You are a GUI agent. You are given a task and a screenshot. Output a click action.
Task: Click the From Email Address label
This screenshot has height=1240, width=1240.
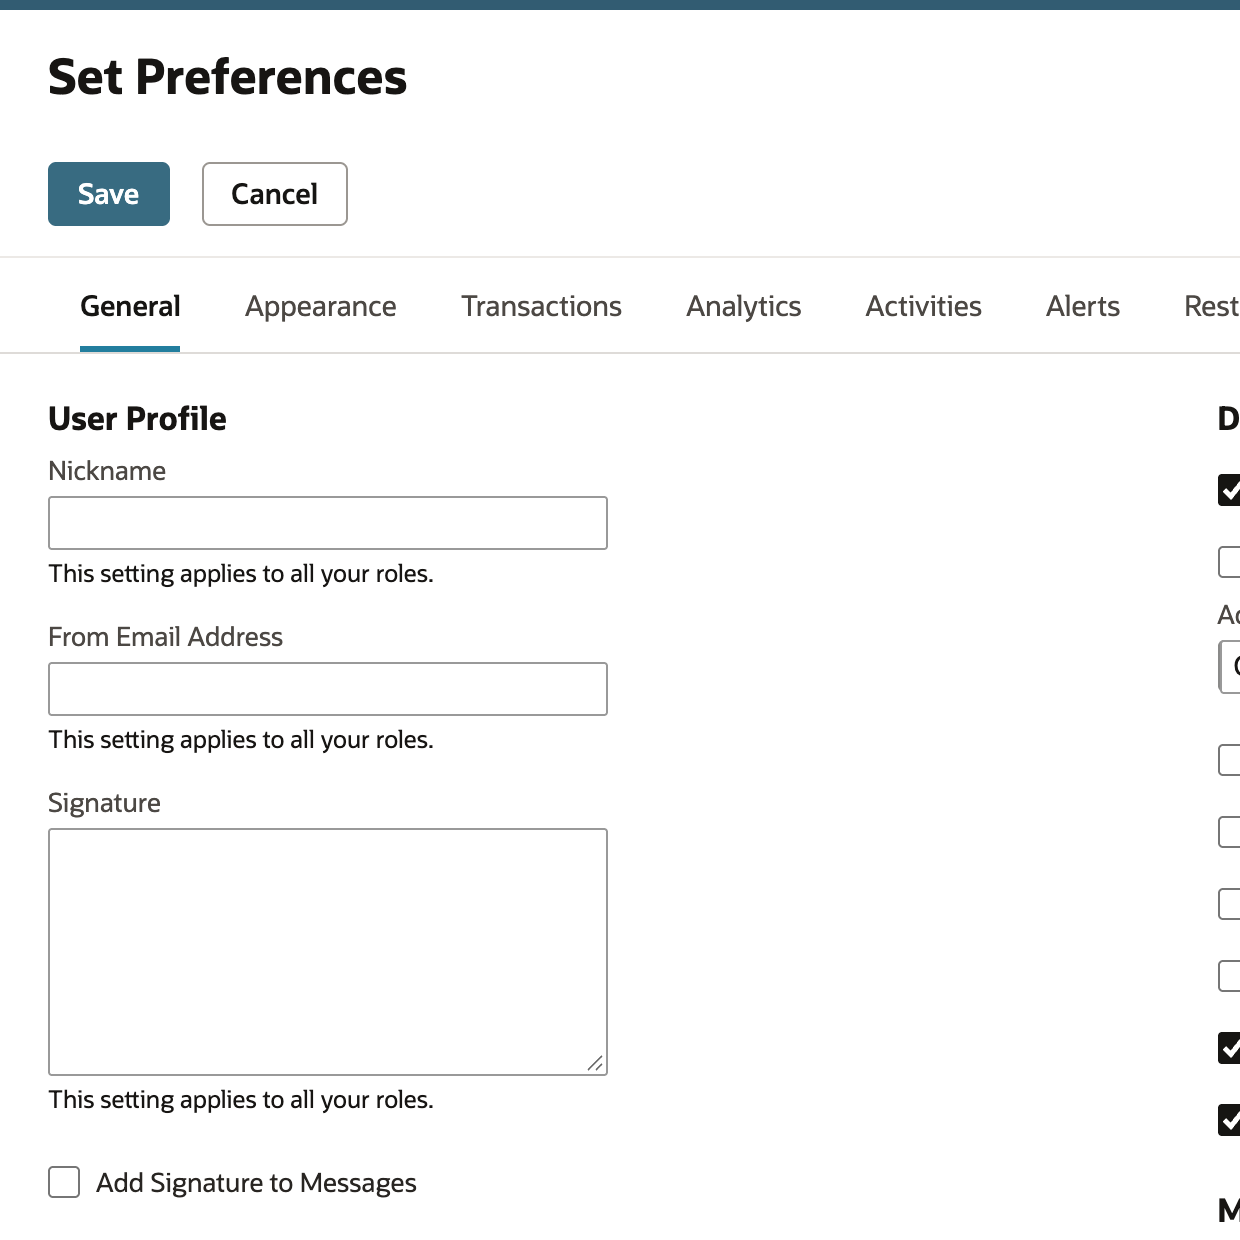point(166,637)
